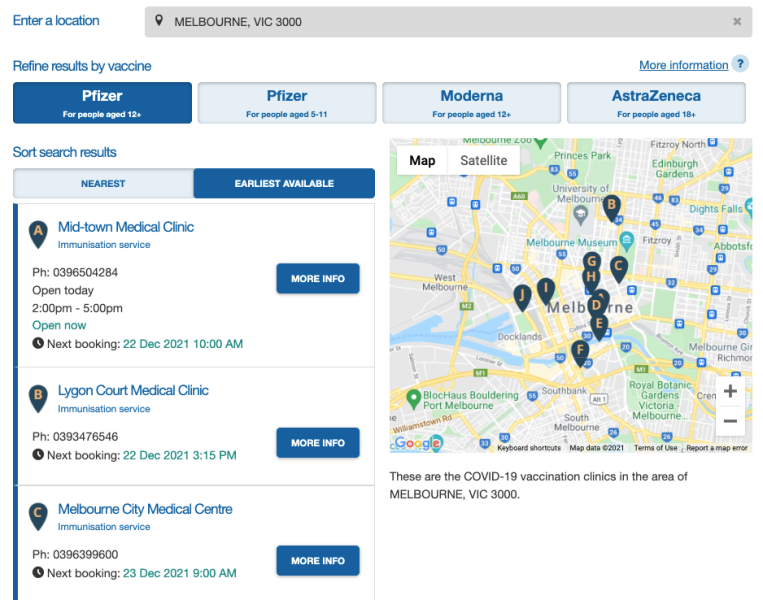Open More Info for Lygon Court Medical Clinic

click(318, 443)
